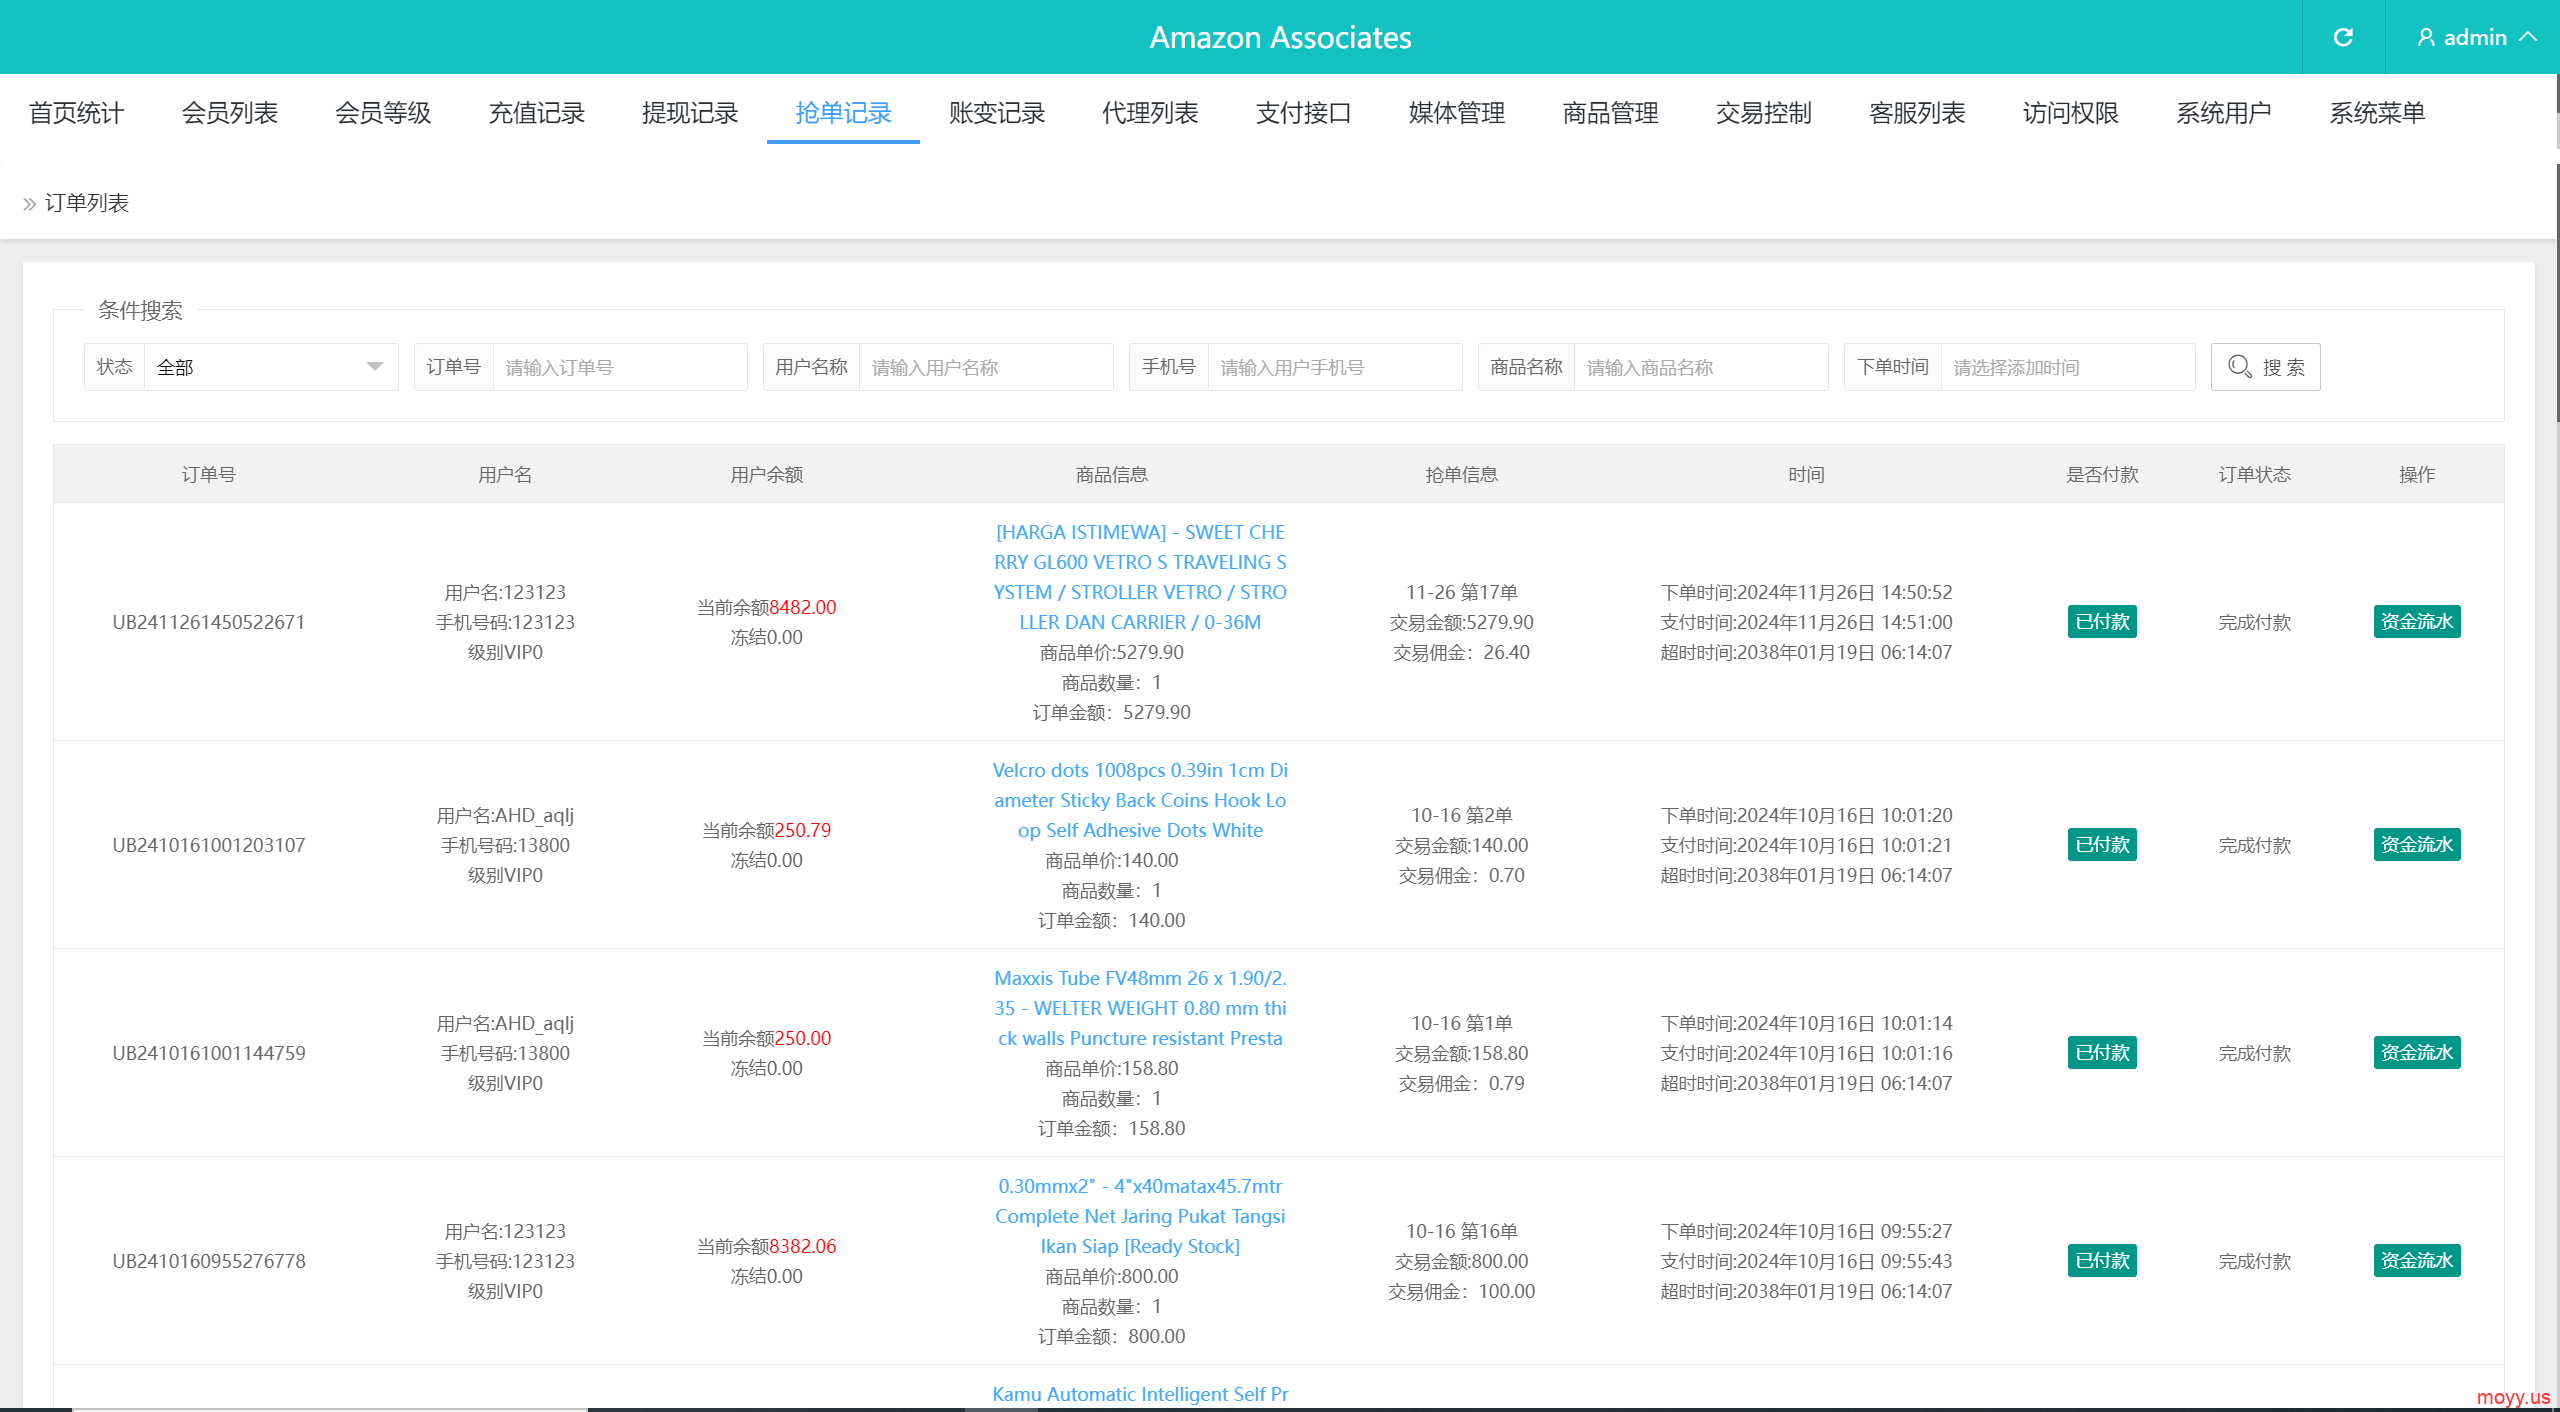Click 已付款 badge for order UB2411261450522671
The height and width of the screenshot is (1412, 2560).
[2102, 622]
